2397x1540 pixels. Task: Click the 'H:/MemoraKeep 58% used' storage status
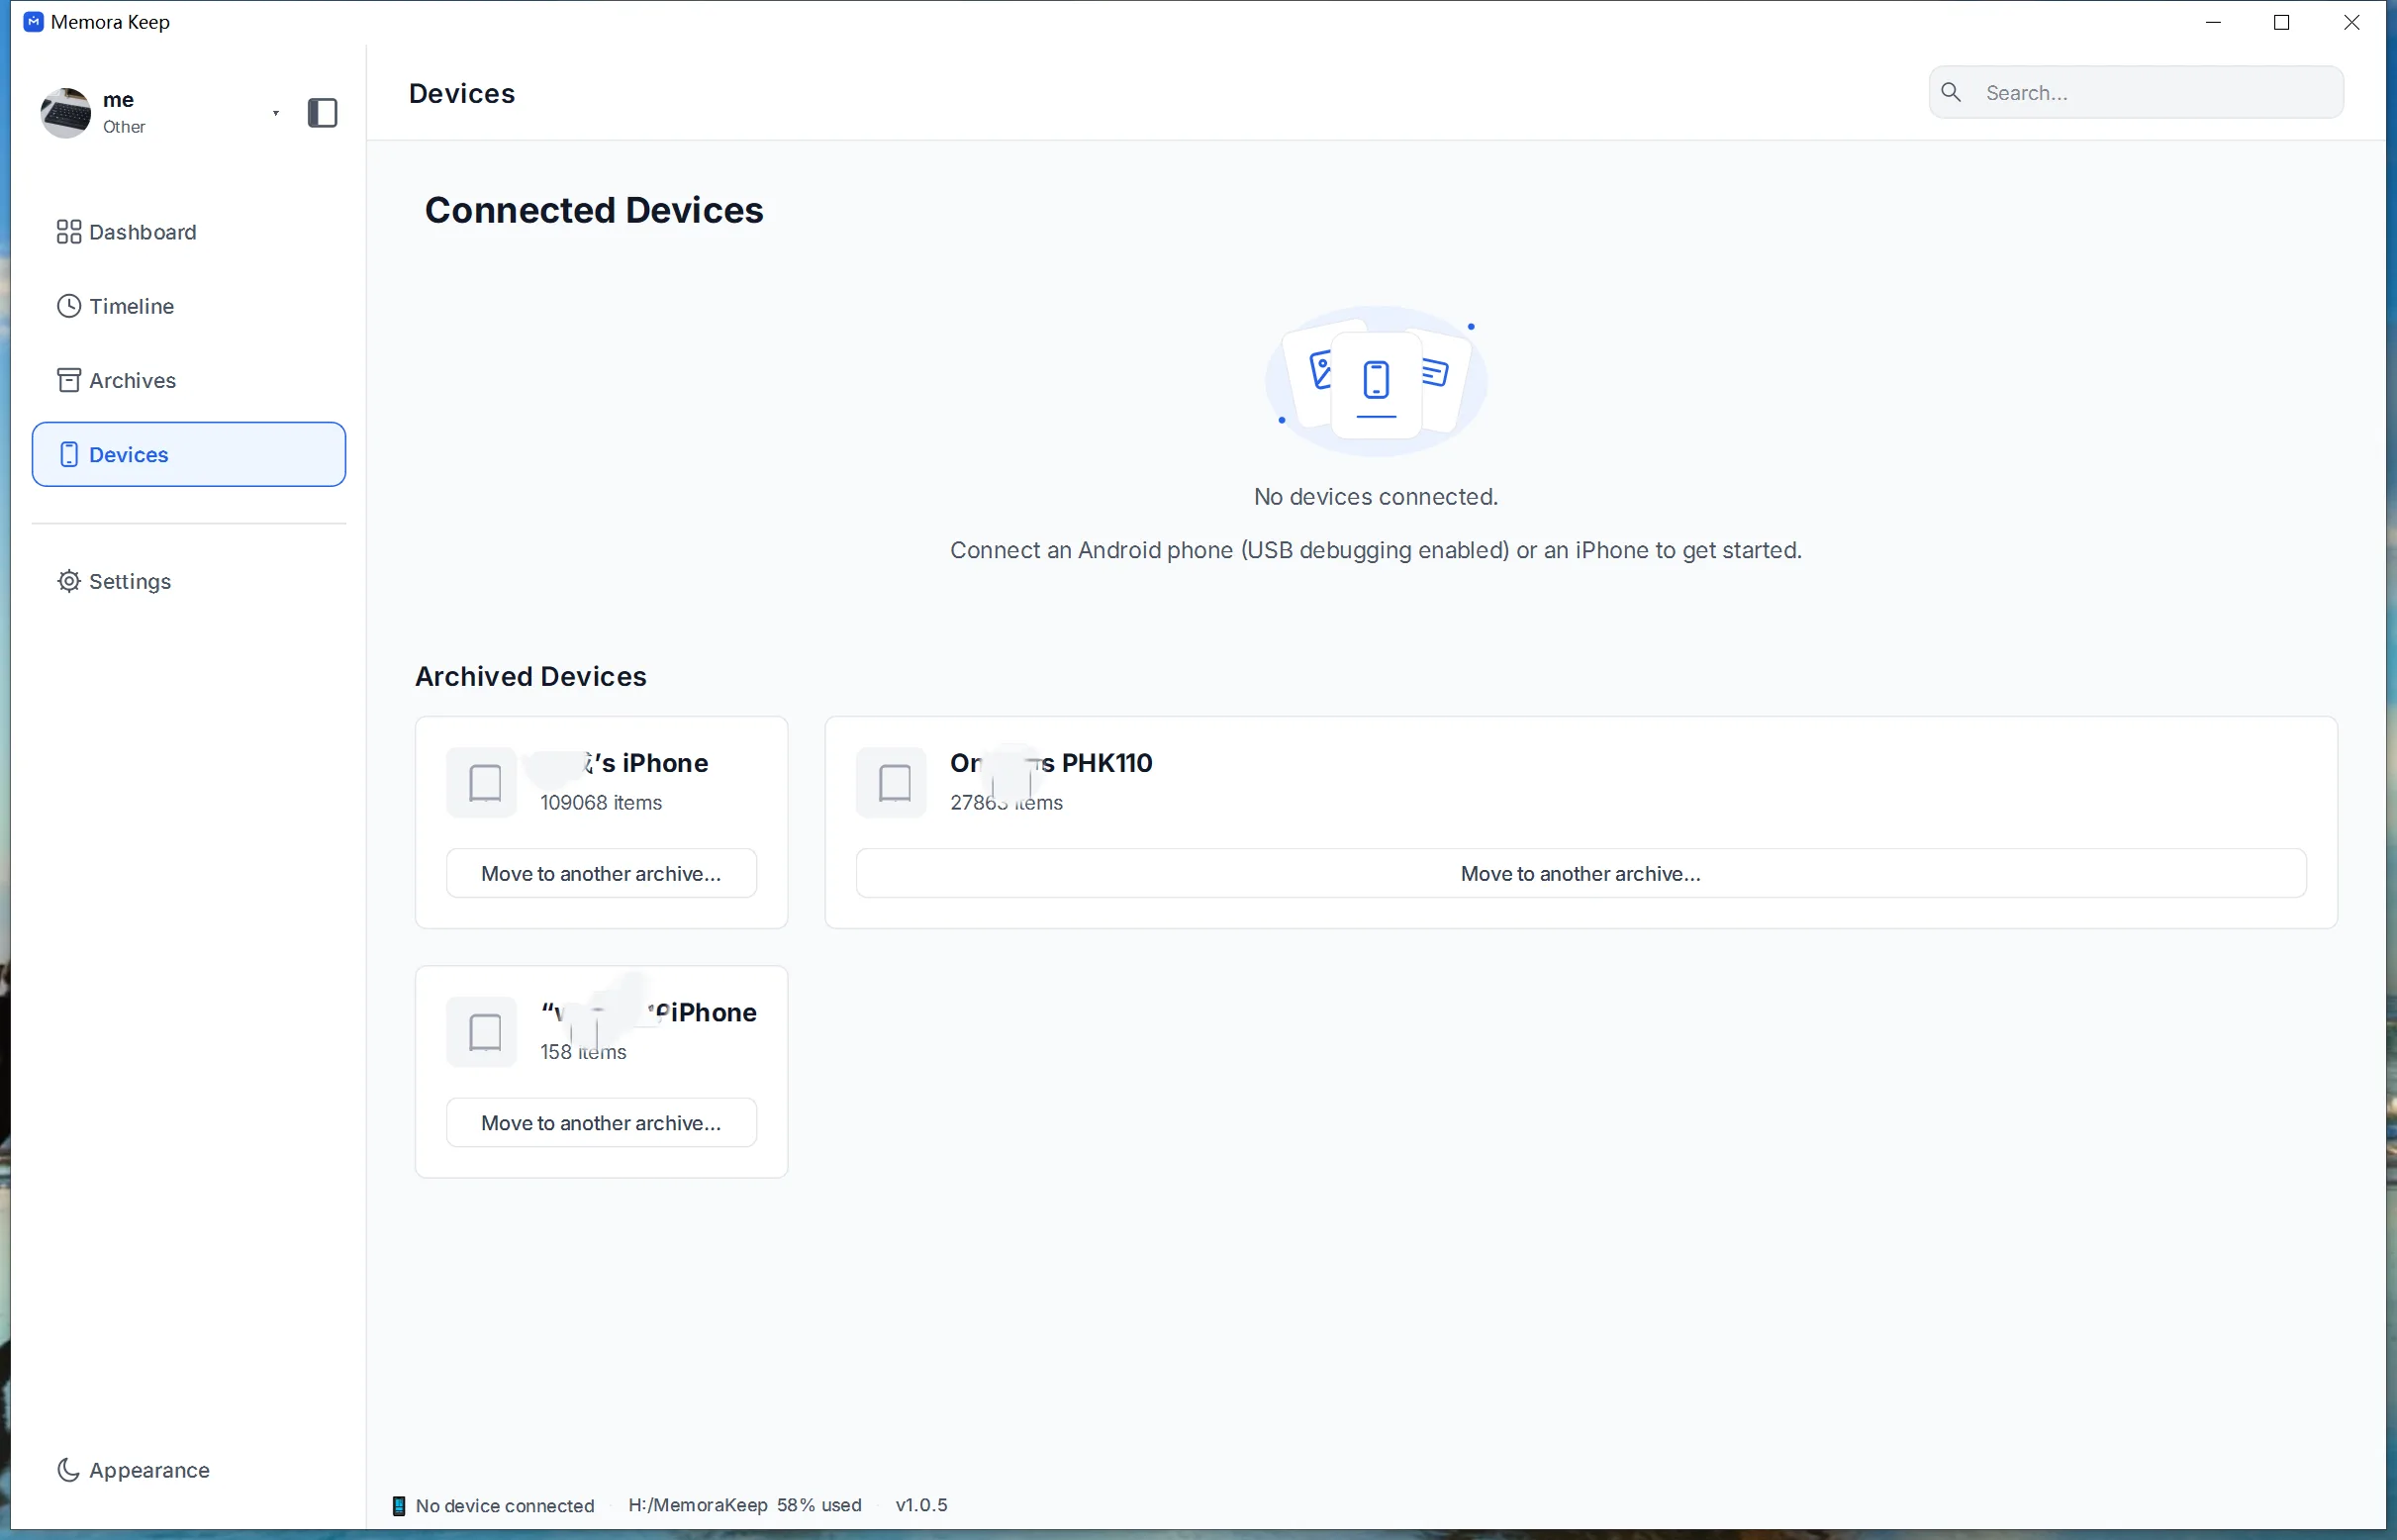745,1505
